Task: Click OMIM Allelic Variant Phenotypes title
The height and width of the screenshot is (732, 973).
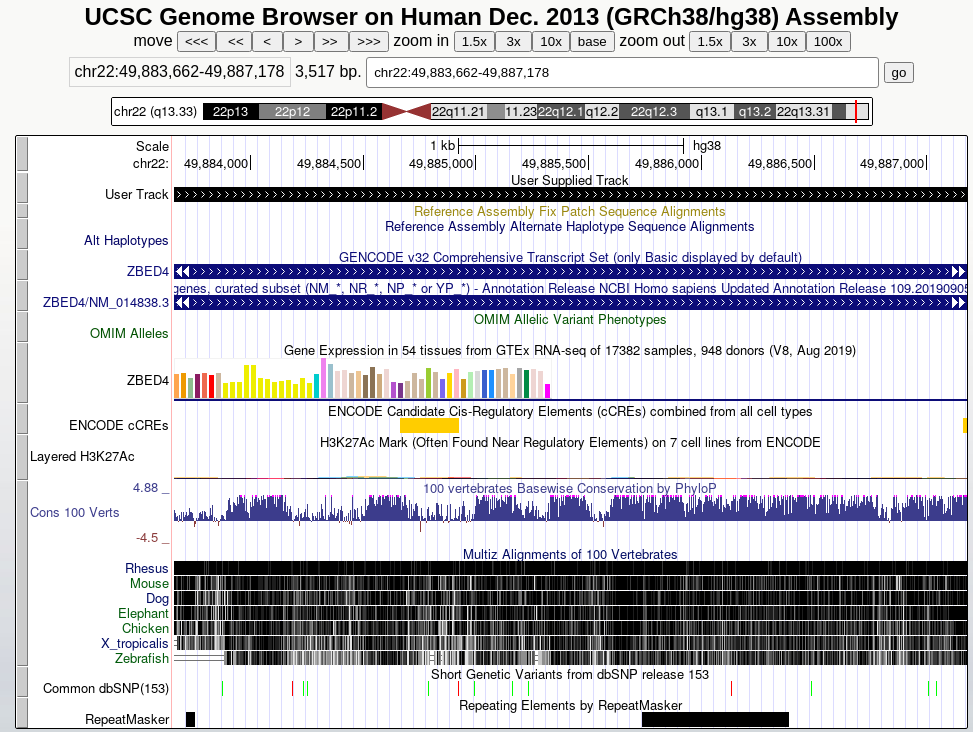Action: tap(570, 319)
